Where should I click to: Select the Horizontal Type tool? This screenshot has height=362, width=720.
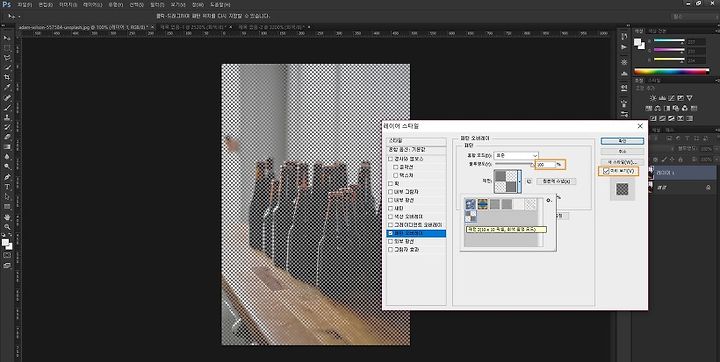coord(7,187)
